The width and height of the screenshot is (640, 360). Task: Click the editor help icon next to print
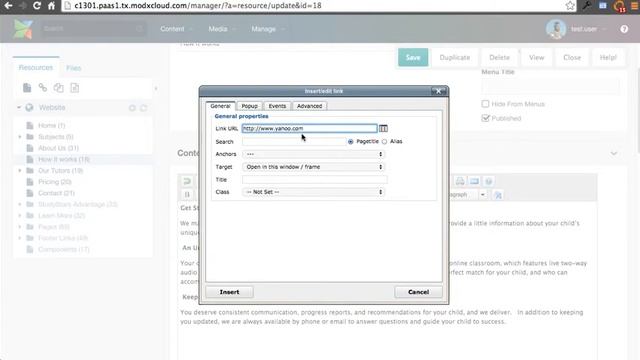(x=489, y=181)
